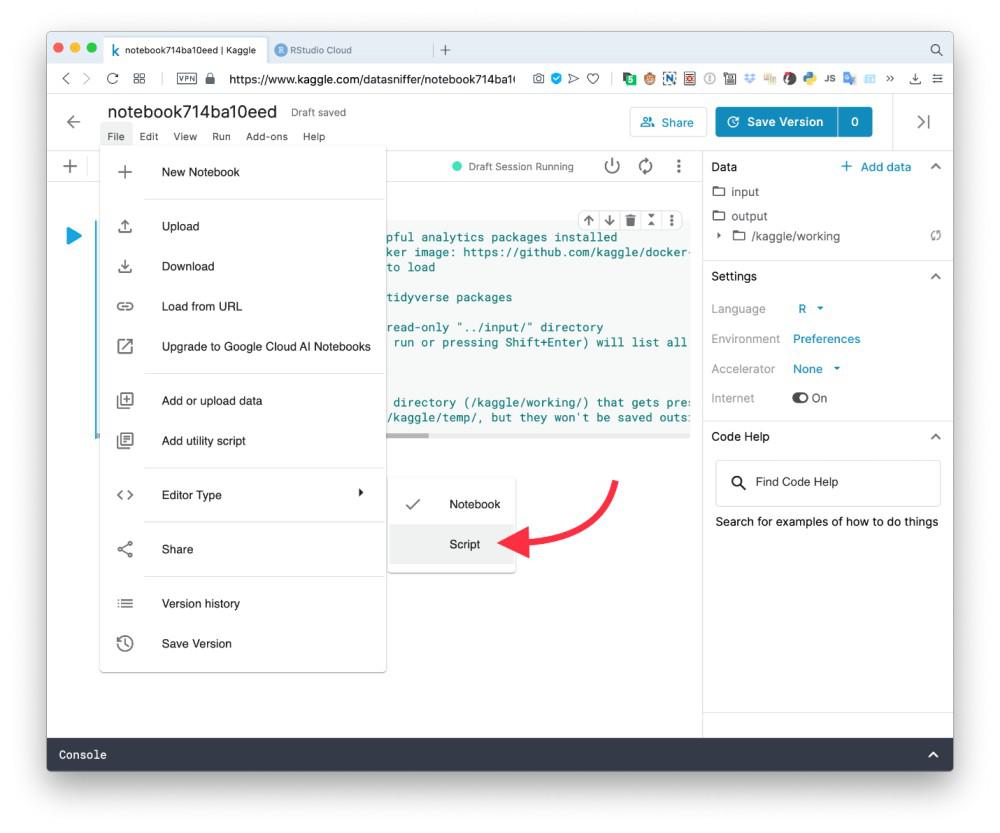
Task: Expand the Console panel
Action: pos(933,755)
